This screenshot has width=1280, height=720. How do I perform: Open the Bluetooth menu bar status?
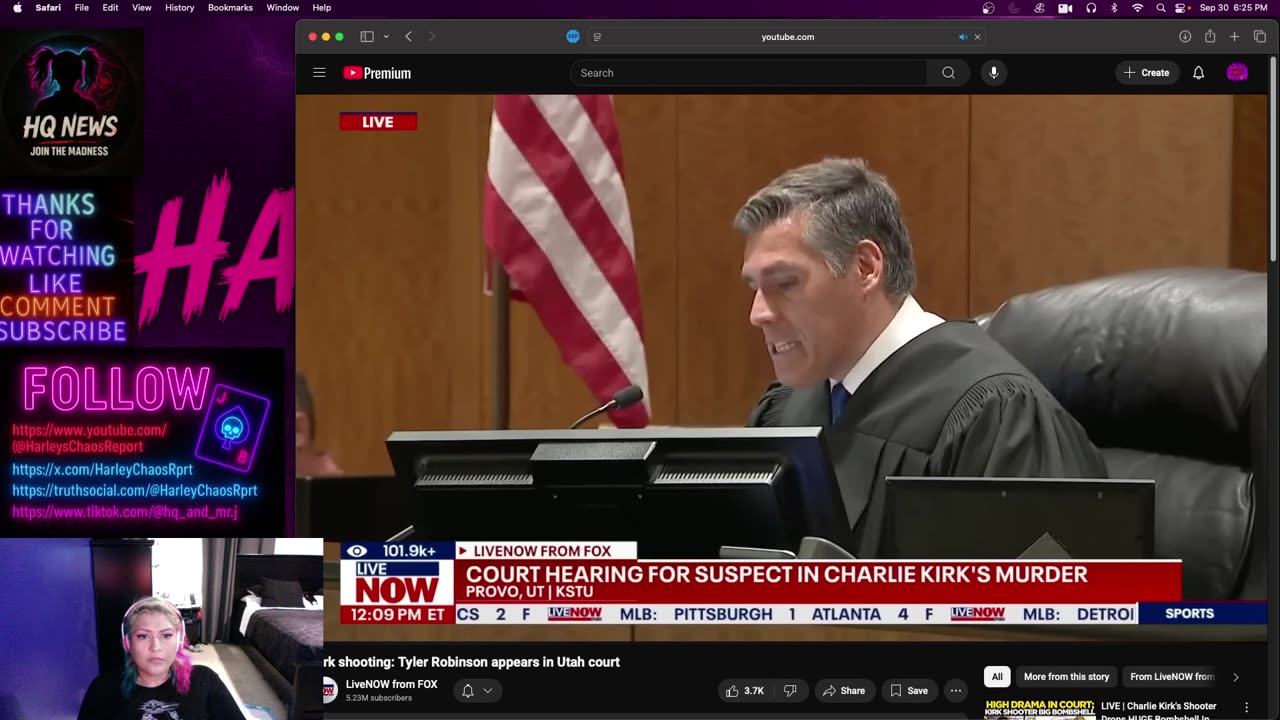1114,7
